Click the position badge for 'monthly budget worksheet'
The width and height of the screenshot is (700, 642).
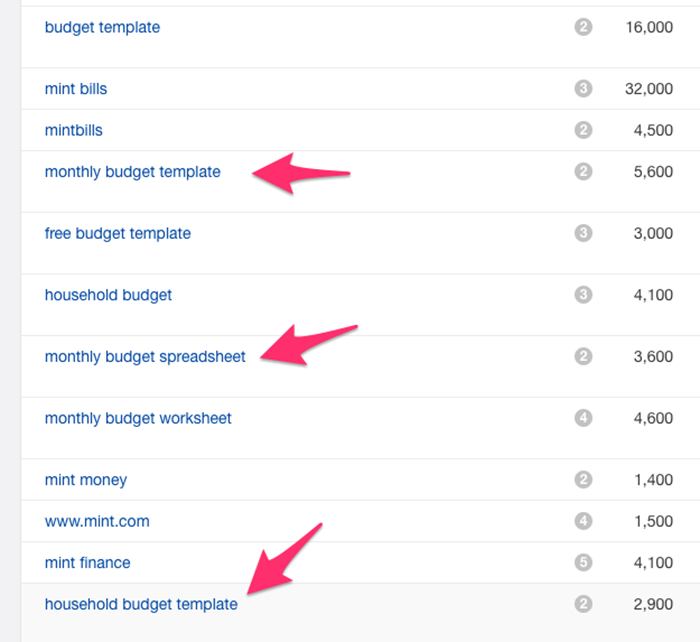(x=583, y=418)
